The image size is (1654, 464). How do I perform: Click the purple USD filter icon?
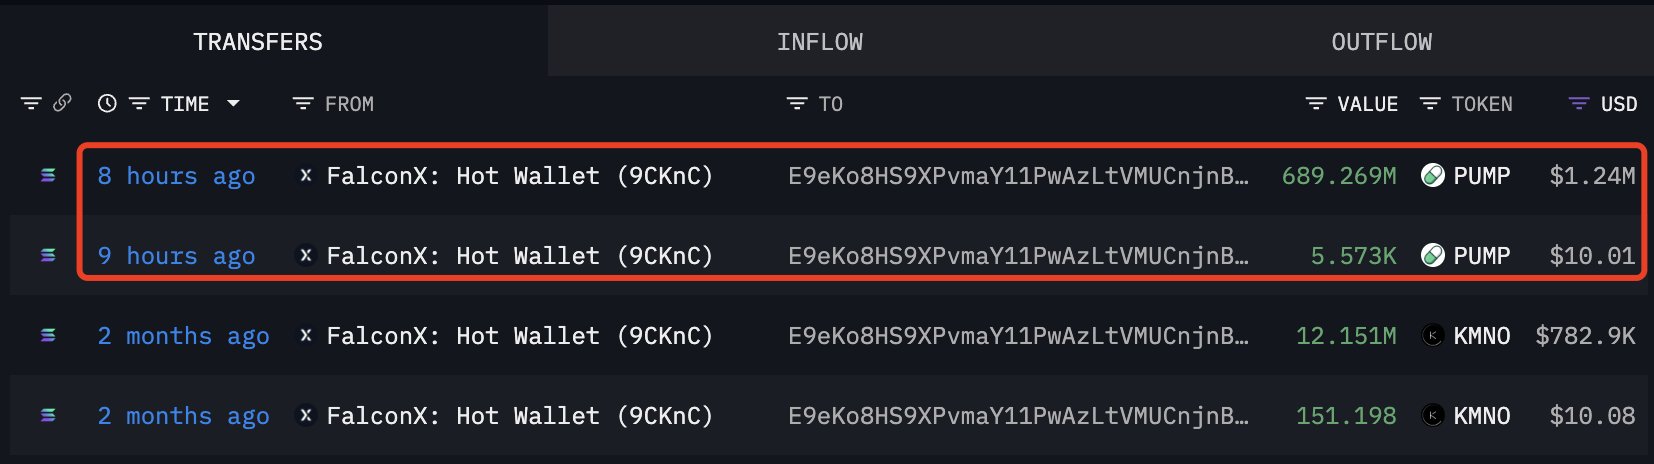[1579, 104]
